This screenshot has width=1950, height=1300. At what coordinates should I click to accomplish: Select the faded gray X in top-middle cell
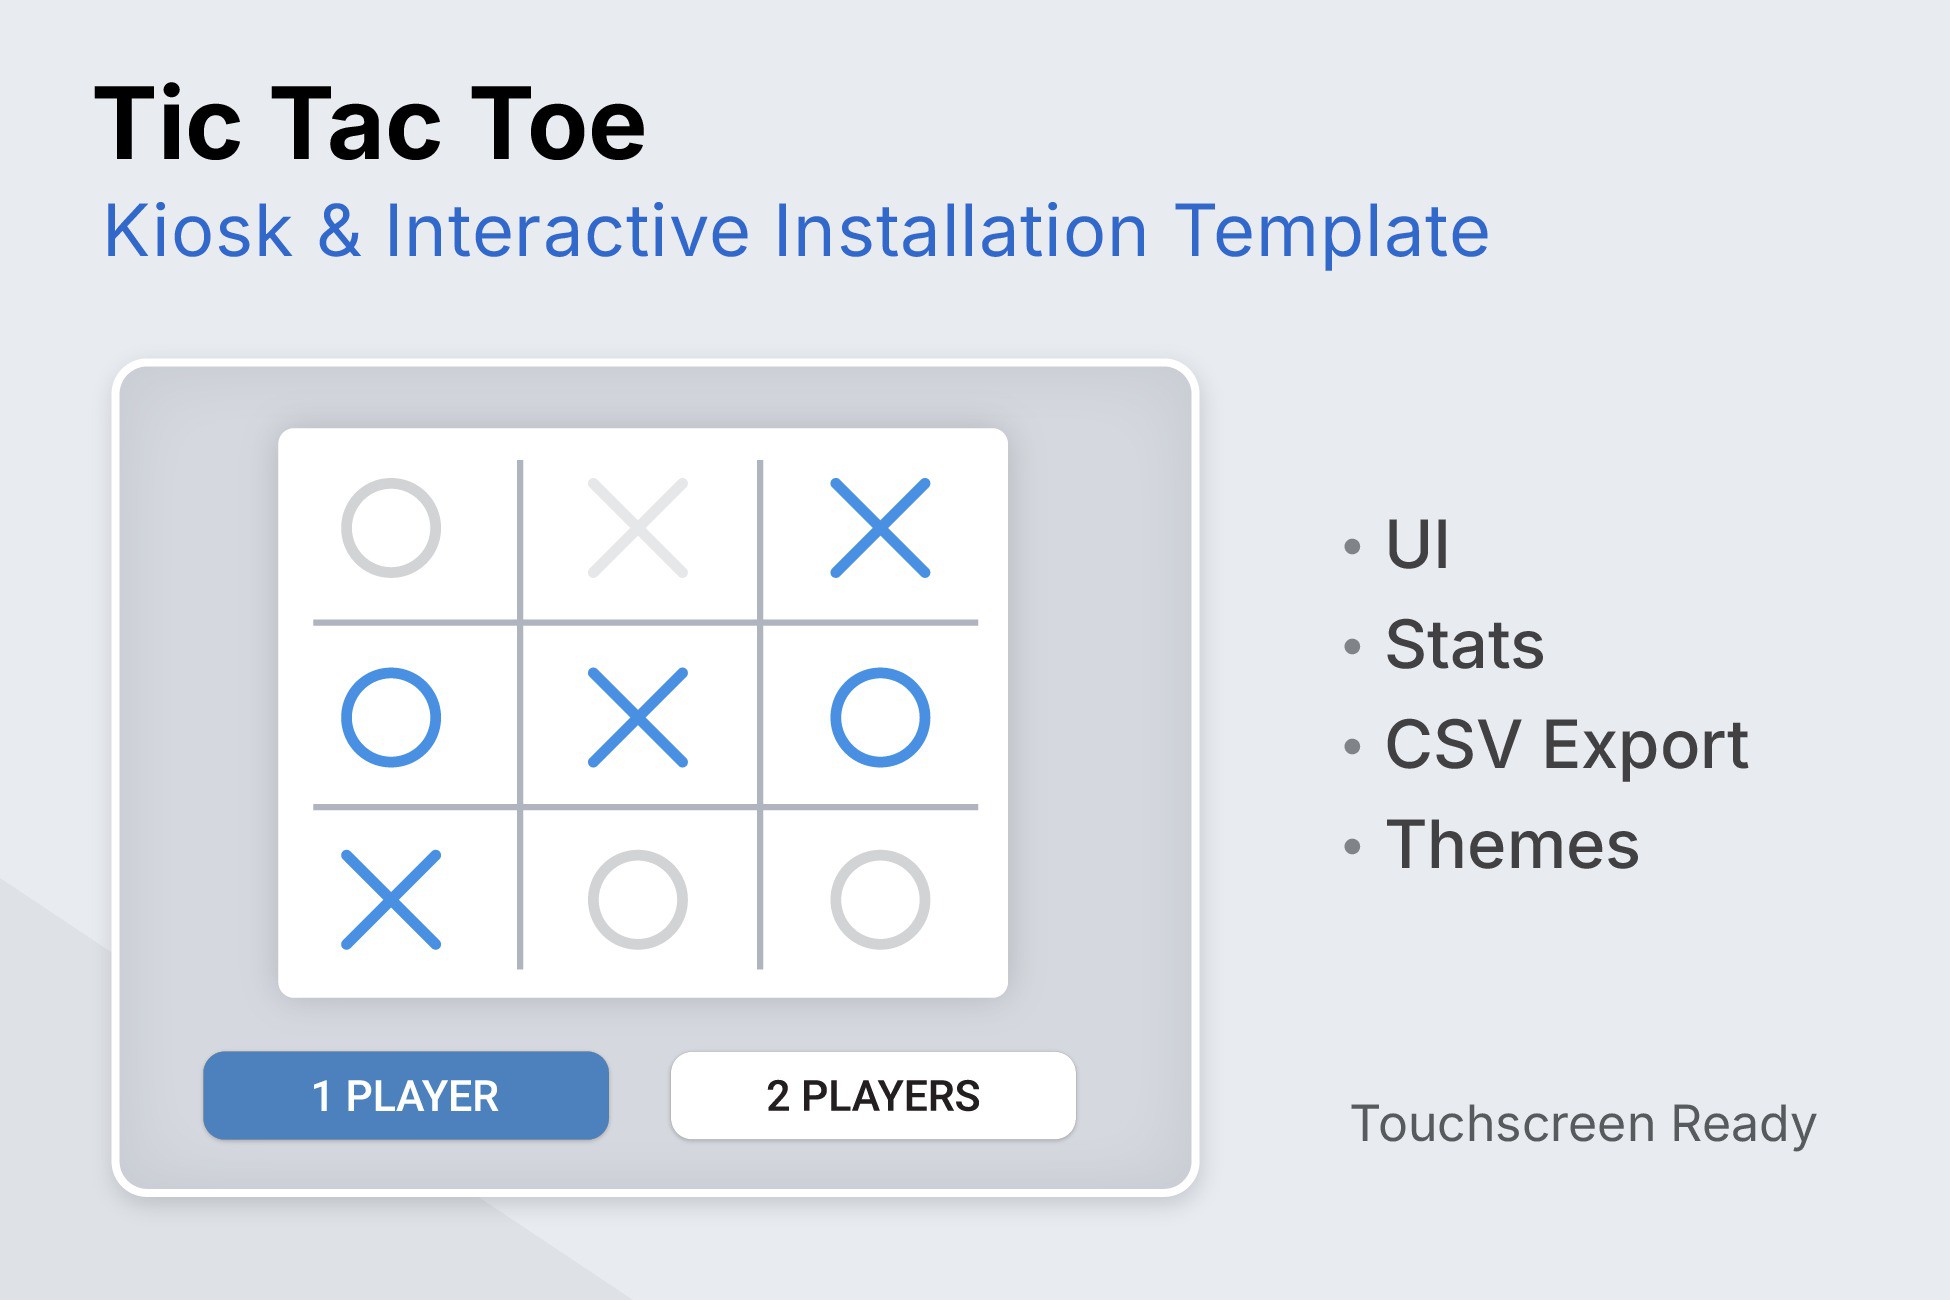point(638,528)
